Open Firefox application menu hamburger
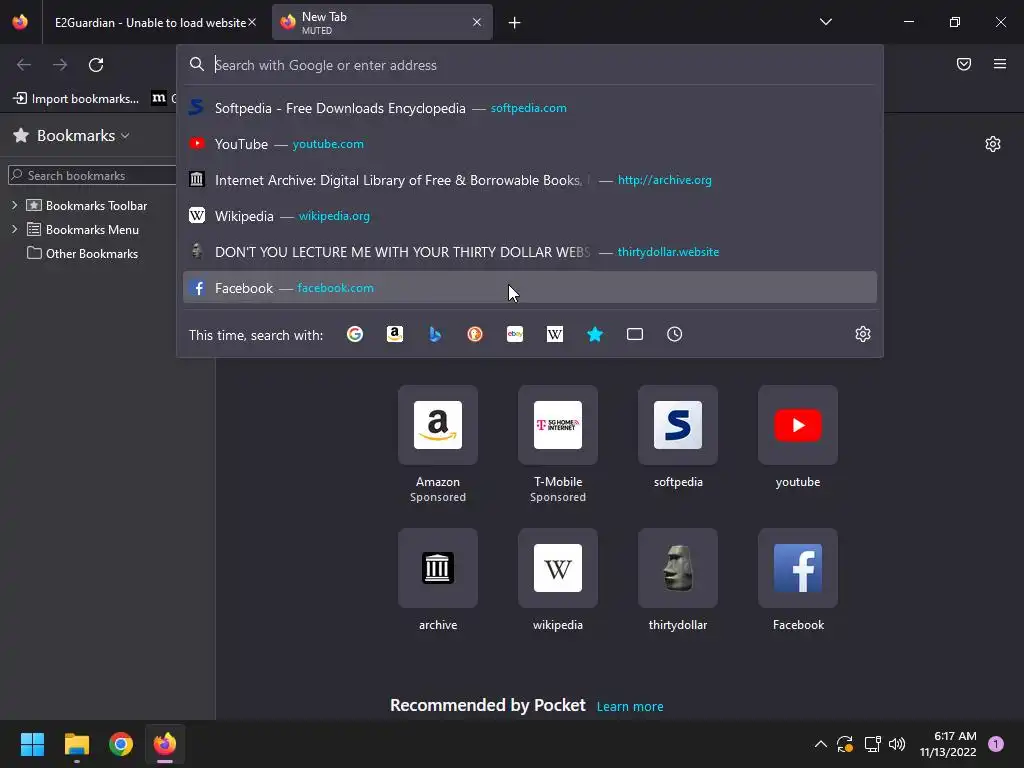 click(999, 64)
